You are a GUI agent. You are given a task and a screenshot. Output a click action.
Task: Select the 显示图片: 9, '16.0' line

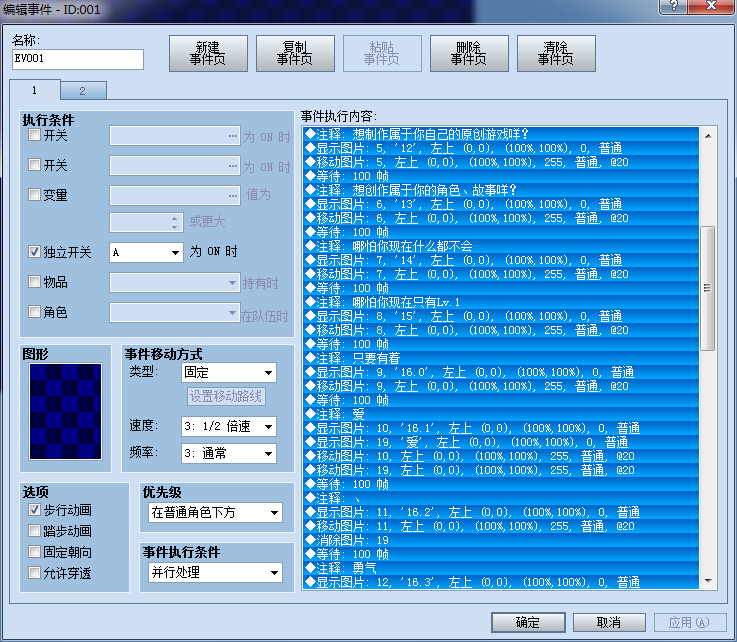(501, 372)
